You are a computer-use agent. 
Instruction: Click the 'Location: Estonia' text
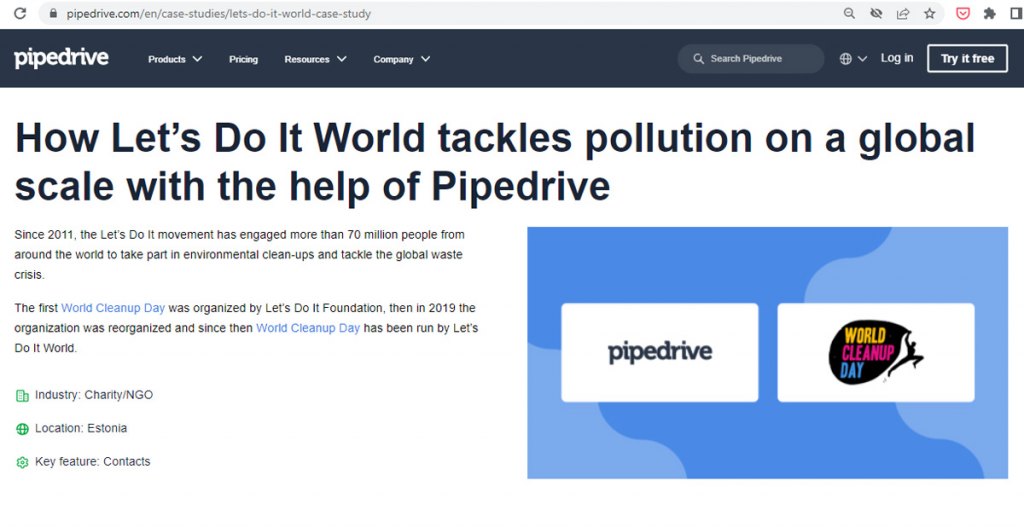[81, 428]
